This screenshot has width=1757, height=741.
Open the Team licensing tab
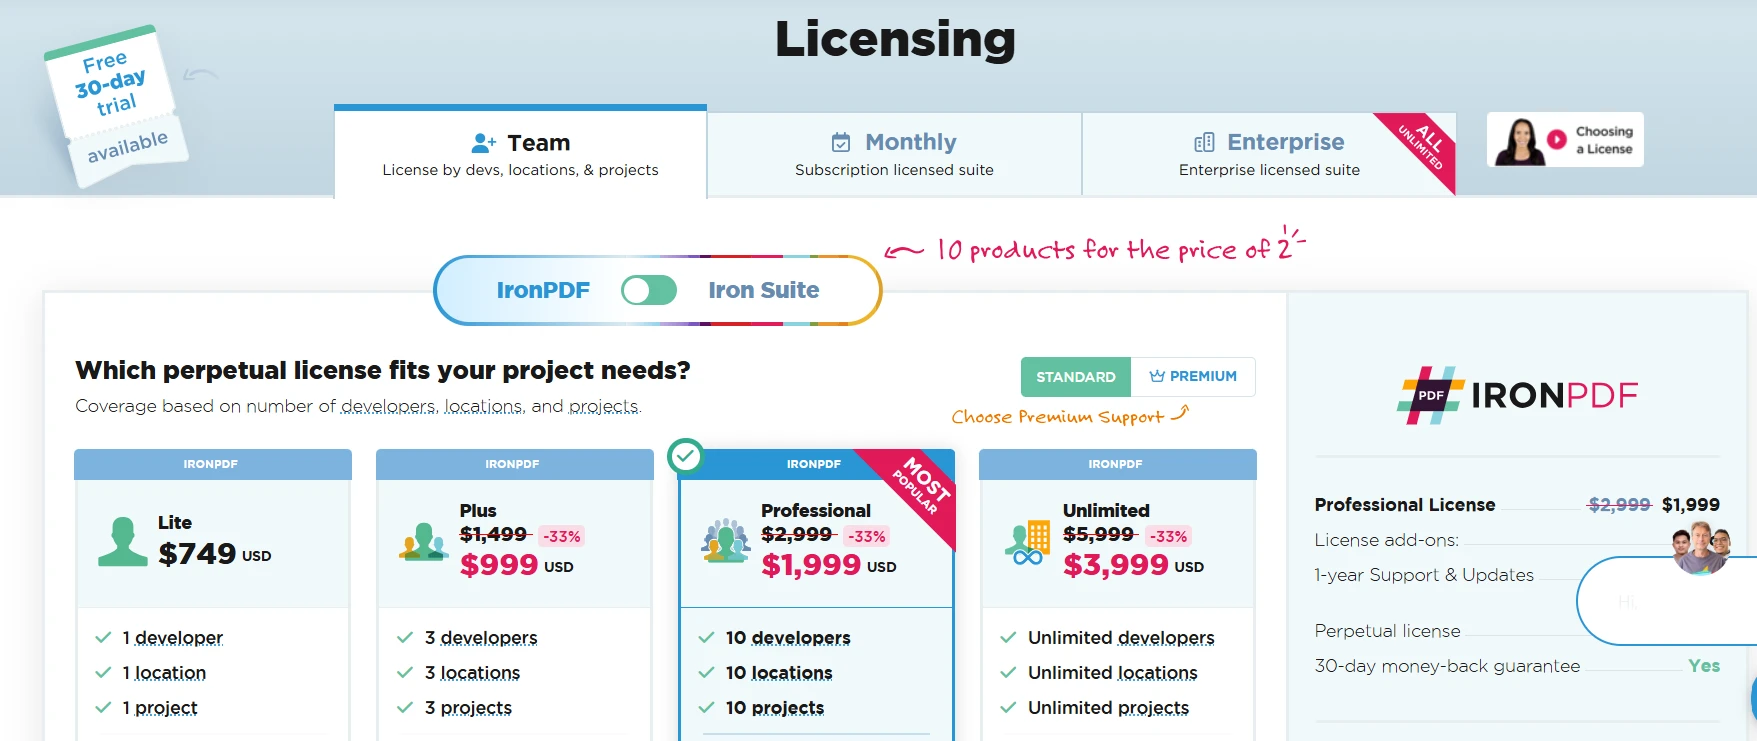(520, 154)
